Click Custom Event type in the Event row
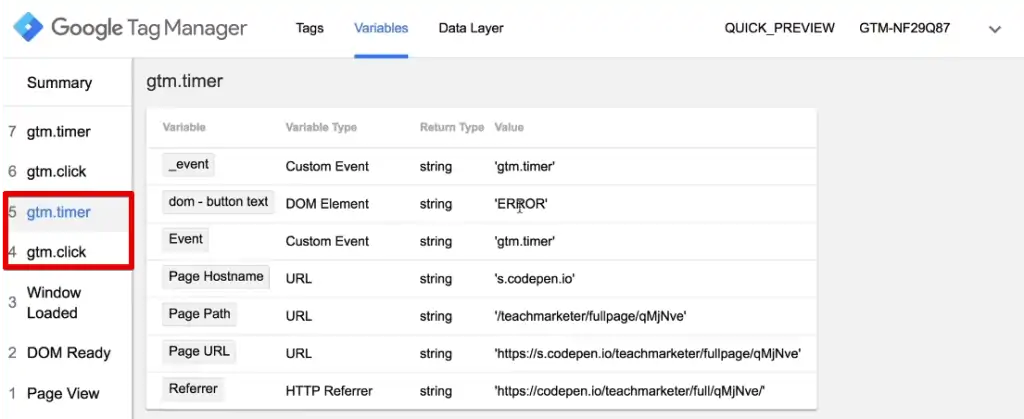Viewport: 1024px width, 419px height. (327, 241)
